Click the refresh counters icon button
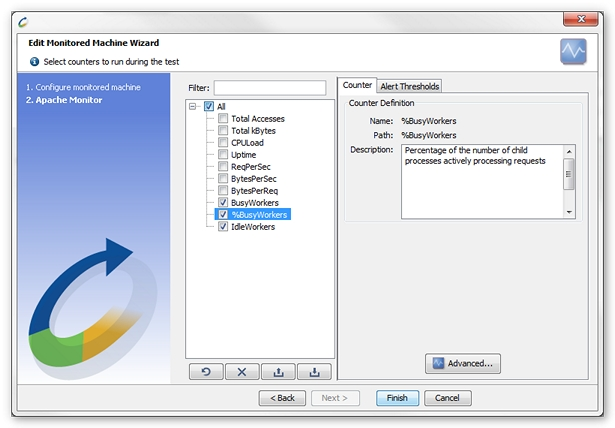This screenshot has width=615, height=428. [x=206, y=372]
